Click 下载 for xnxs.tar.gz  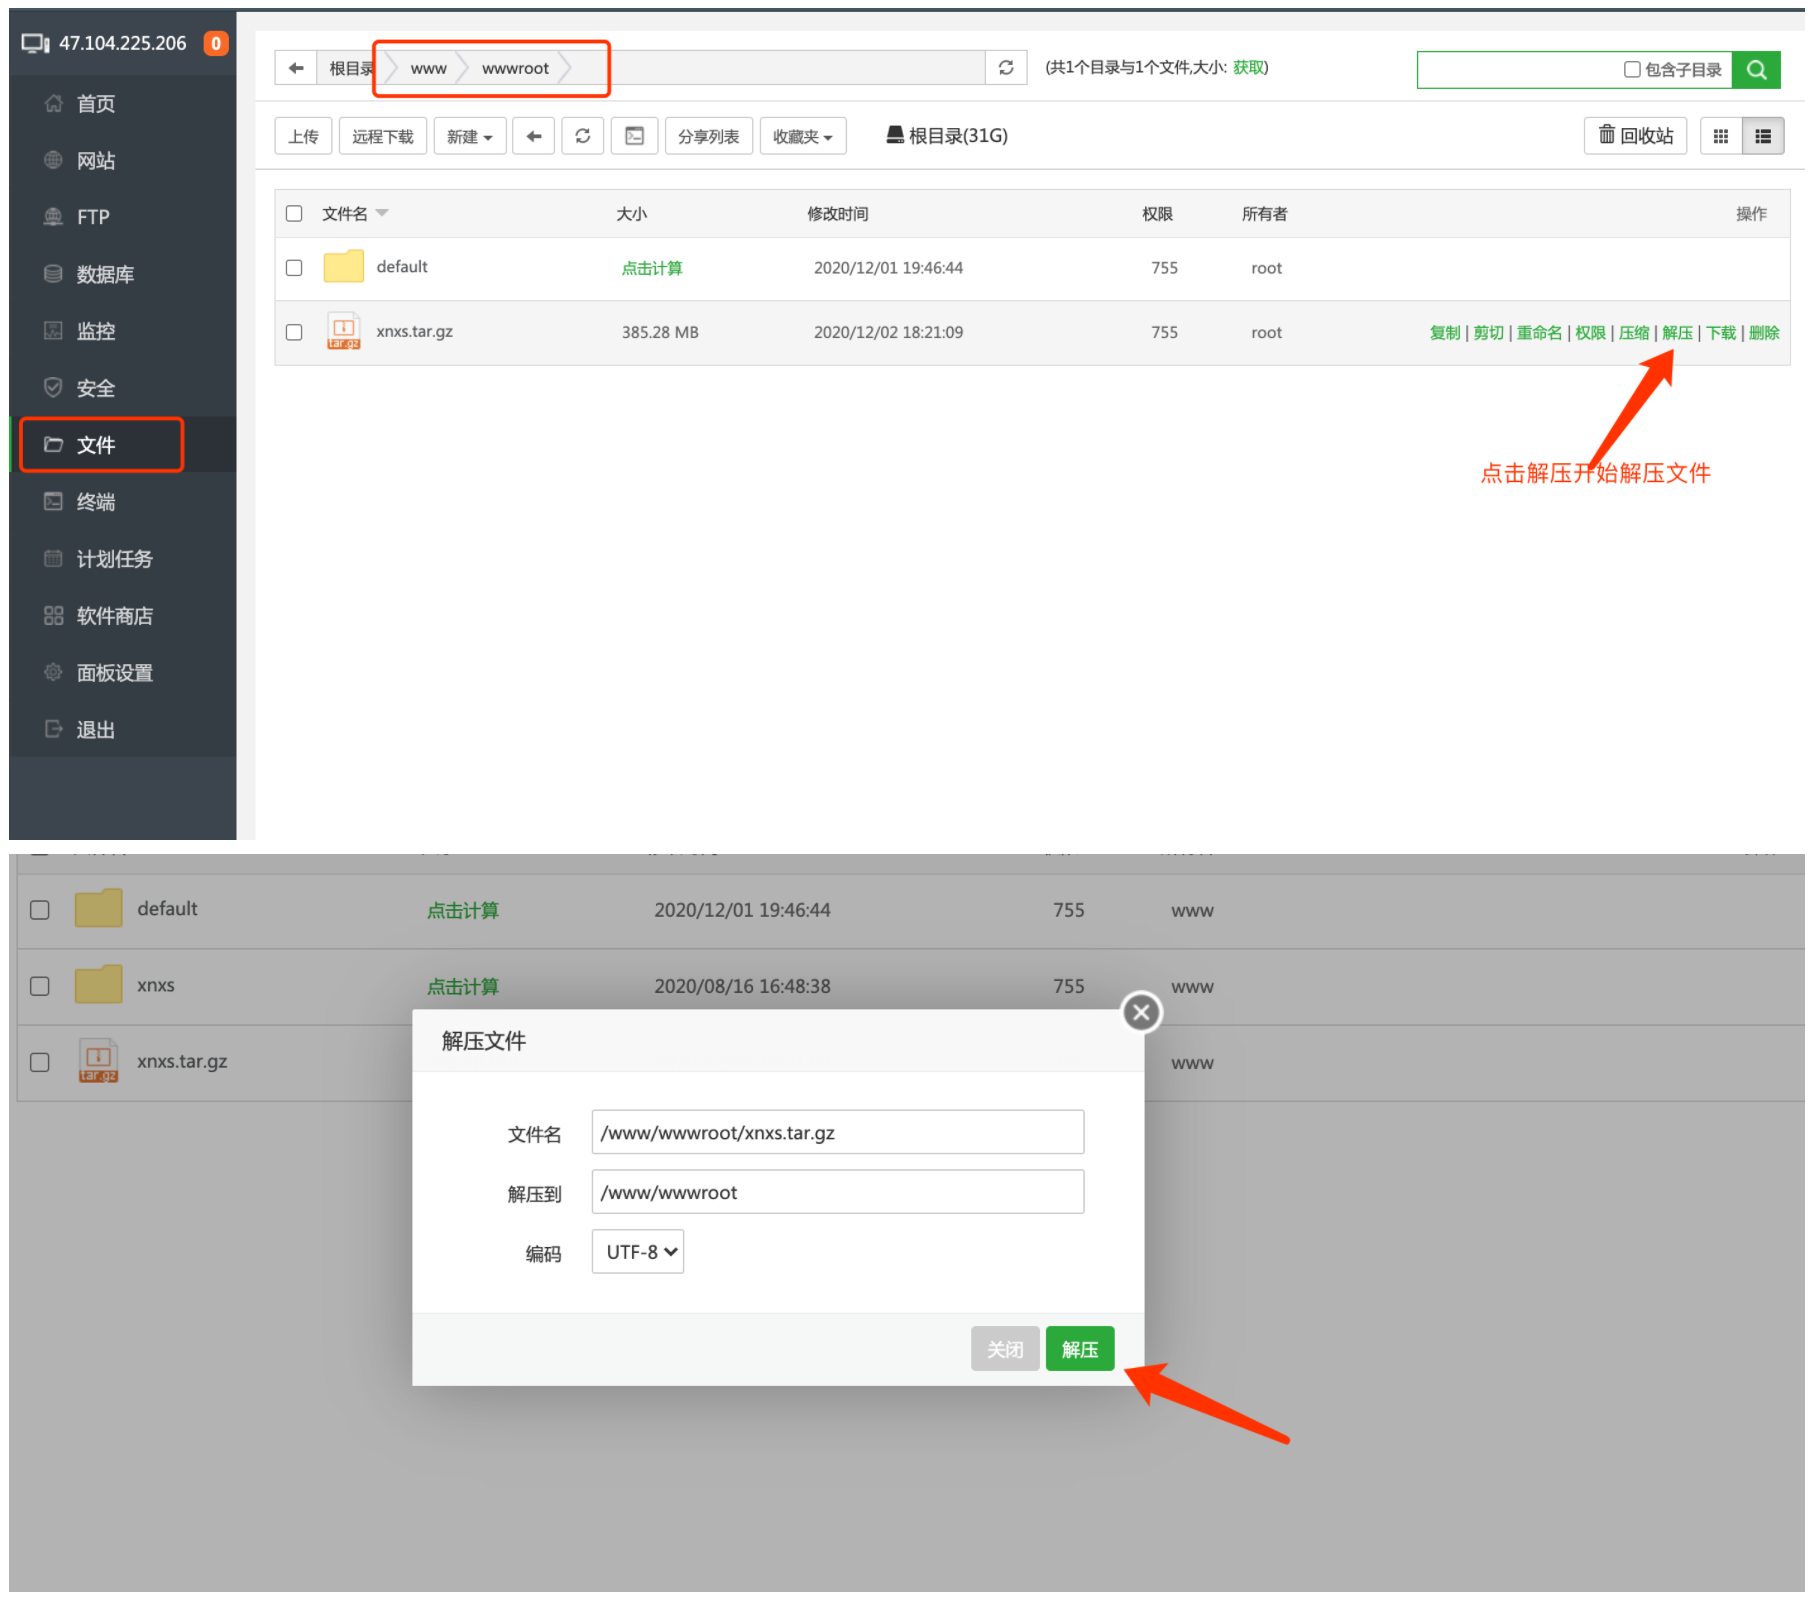[x=1721, y=333]
